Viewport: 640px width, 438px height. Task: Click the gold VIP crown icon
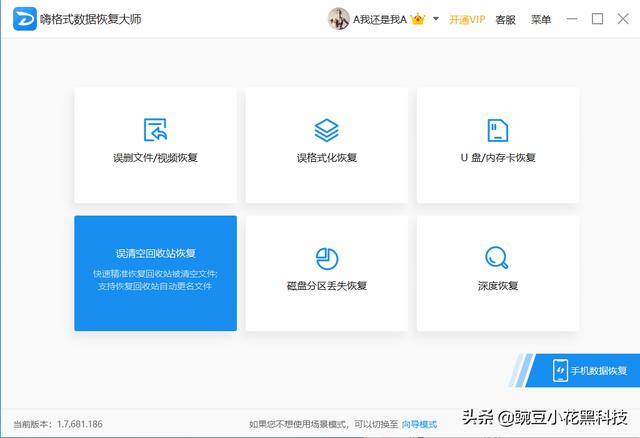click(x=418, y=19)
